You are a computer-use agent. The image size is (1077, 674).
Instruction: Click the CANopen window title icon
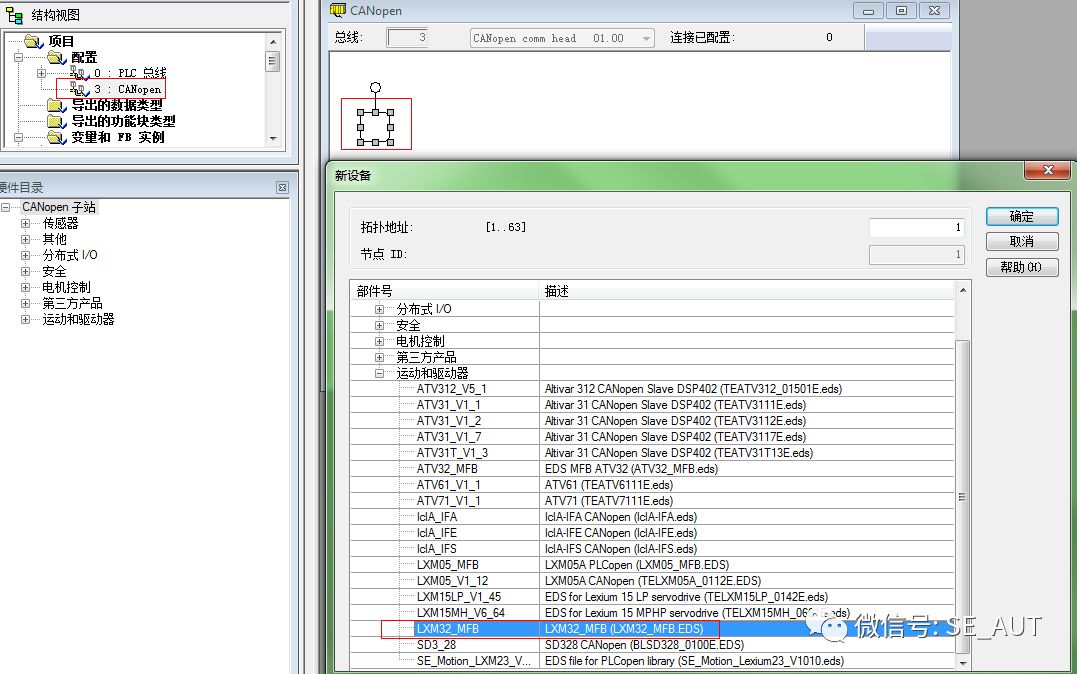pyautogui.click(x=337, y=10)
